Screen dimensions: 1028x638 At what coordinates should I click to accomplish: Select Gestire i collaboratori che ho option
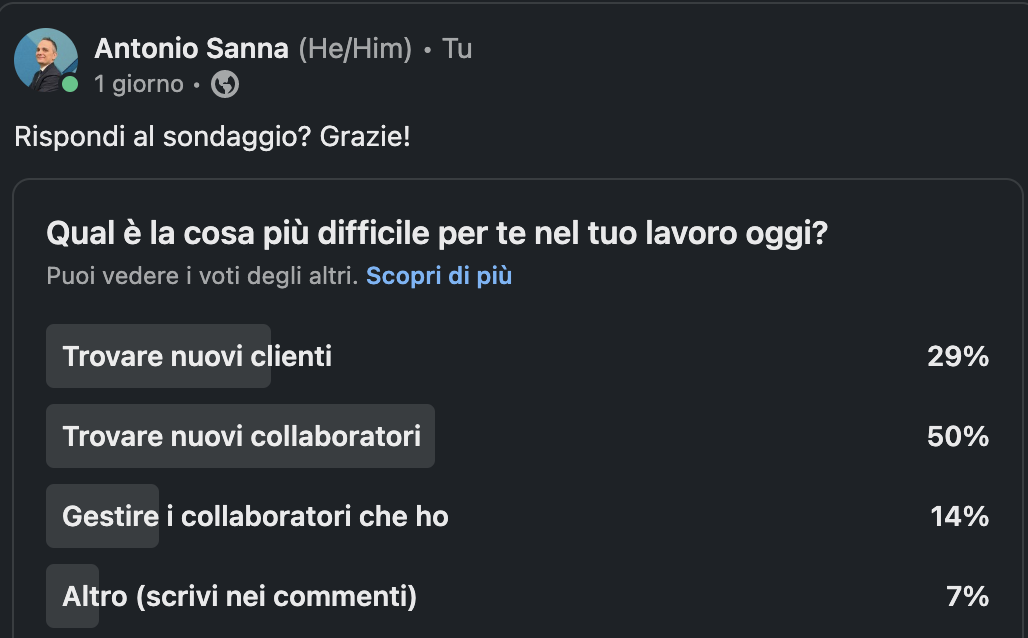click(518, 516)
